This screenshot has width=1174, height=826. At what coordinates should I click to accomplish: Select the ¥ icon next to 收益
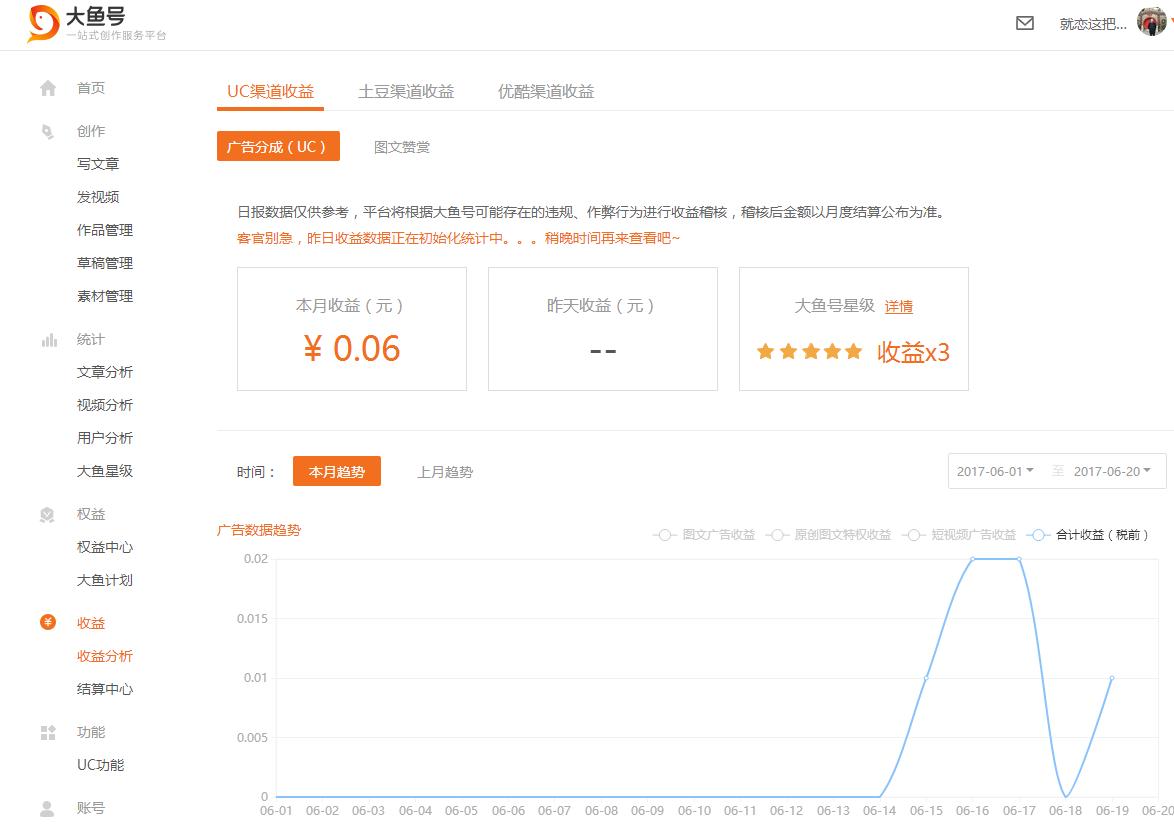pyautogui.click(x=48, y=622)
